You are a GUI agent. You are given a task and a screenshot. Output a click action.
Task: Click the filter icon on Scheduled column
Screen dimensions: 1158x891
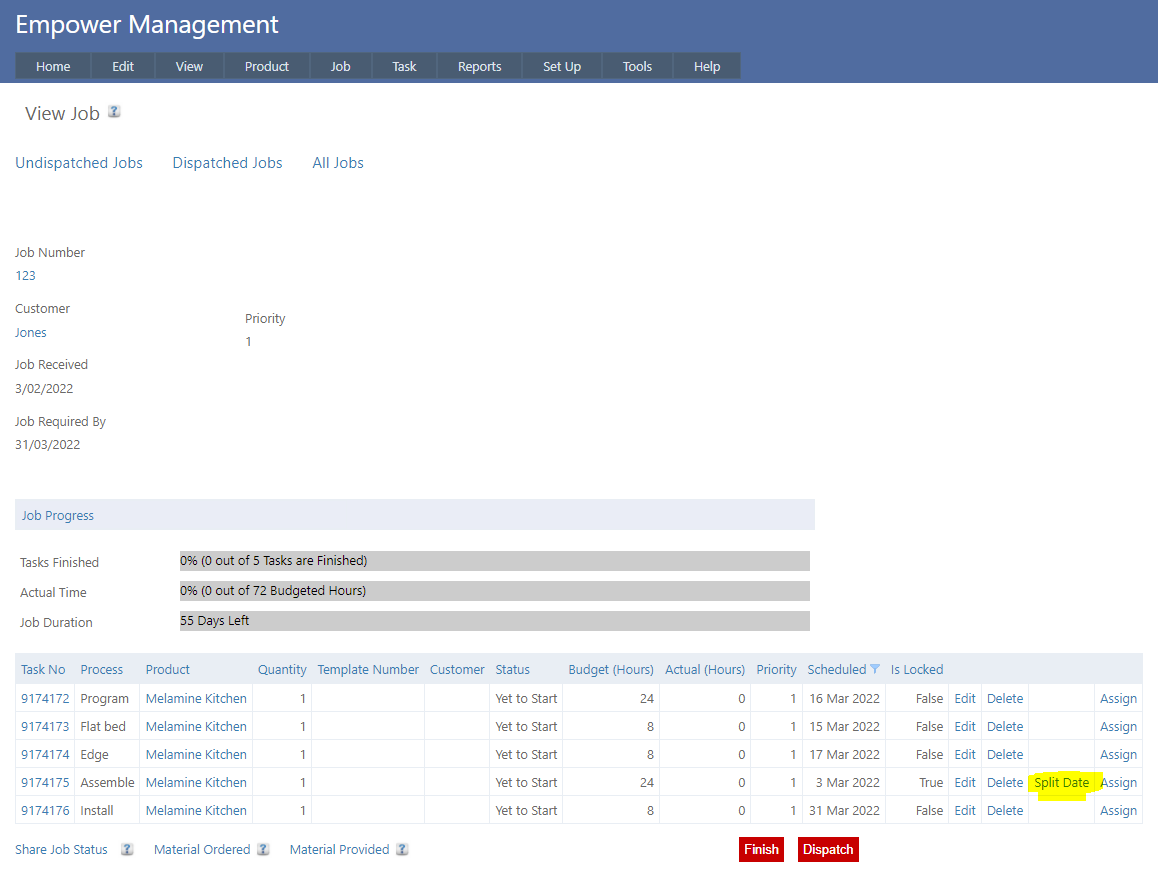875,669
